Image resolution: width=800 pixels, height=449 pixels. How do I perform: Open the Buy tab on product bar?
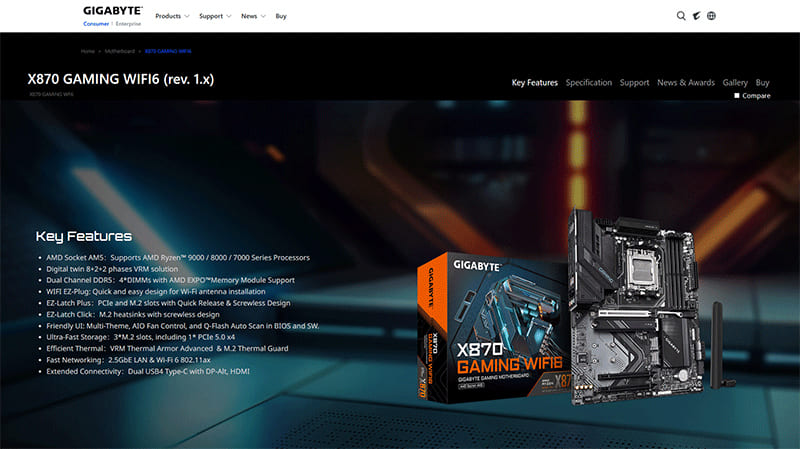(762, 83)
